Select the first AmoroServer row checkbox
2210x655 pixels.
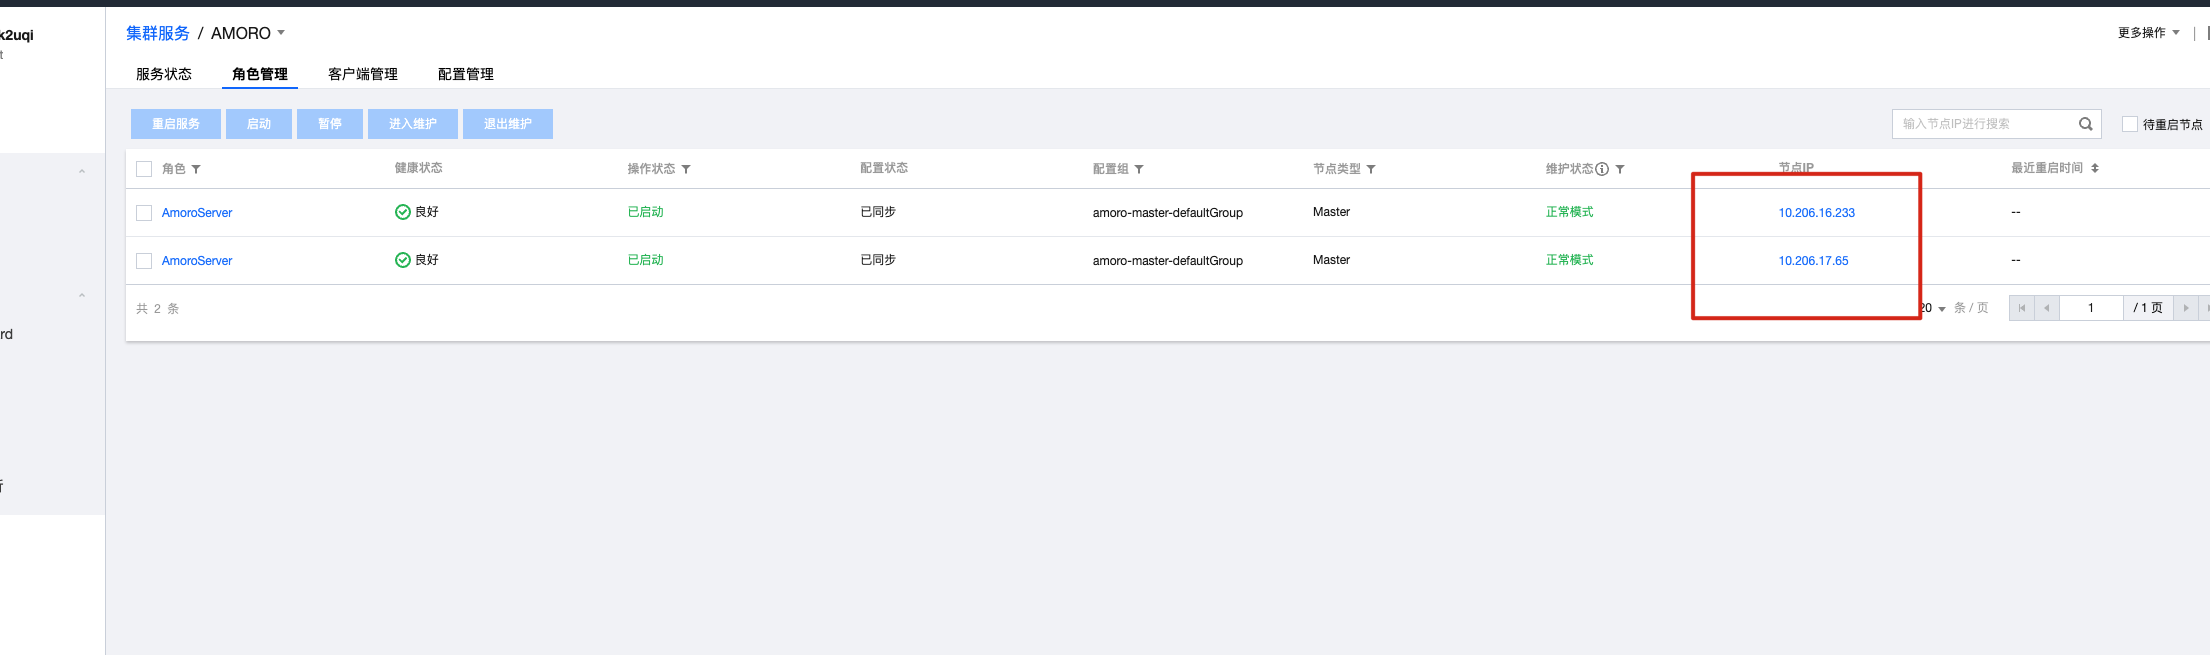pyautogui.click(x=144, y=213)
